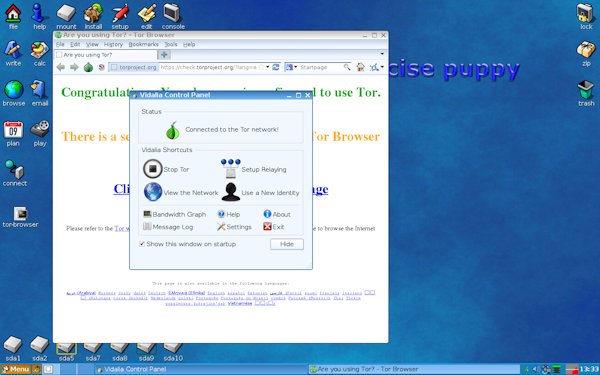Open the Help menu in Tor Browser

pos(189,44)
